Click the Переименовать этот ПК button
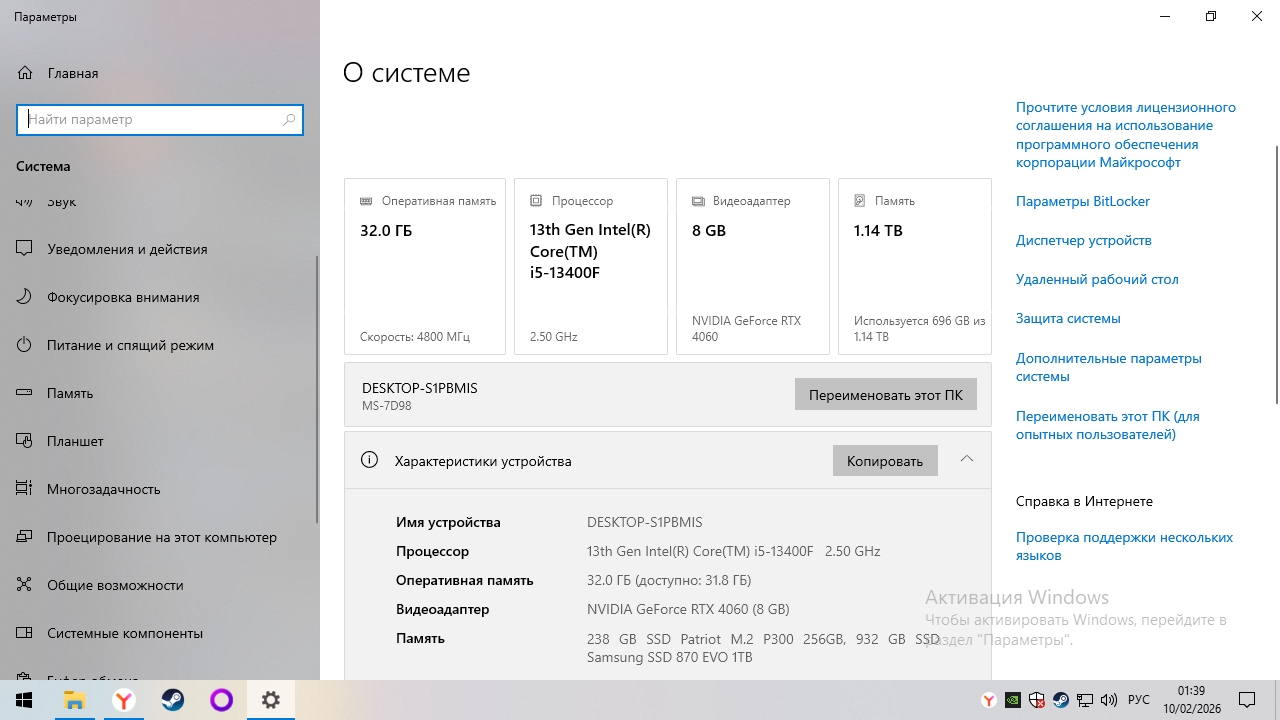Viewport: 1280px width, 720px height. click(x=886, y=394)
